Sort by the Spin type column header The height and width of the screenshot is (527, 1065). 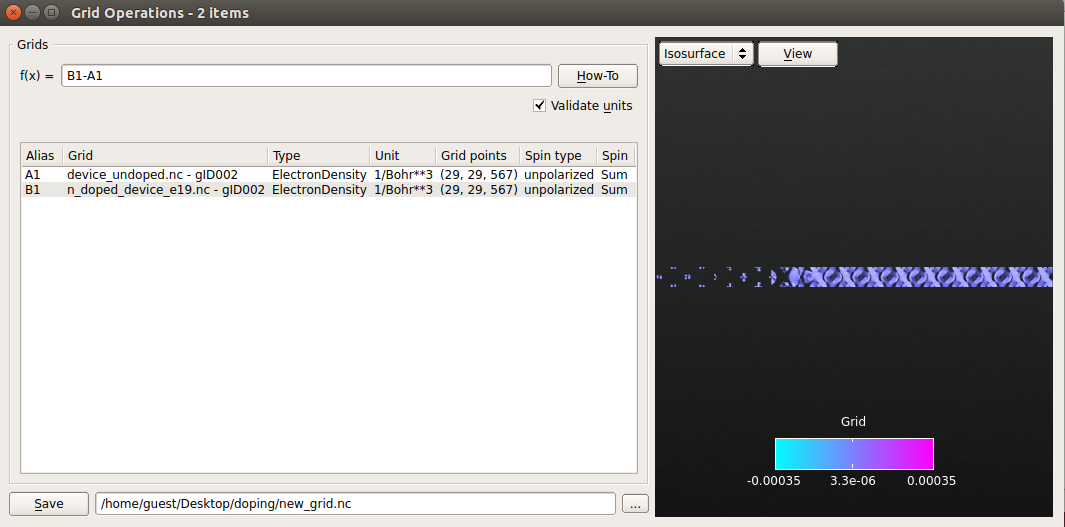click(558, 156)
